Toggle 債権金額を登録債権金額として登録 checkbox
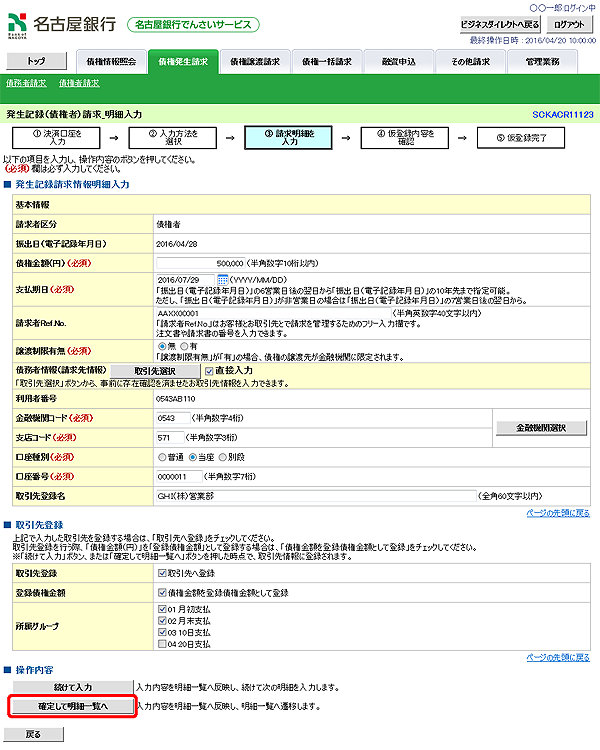The height and width of the screenshot is (750, 600). point(162,593)
